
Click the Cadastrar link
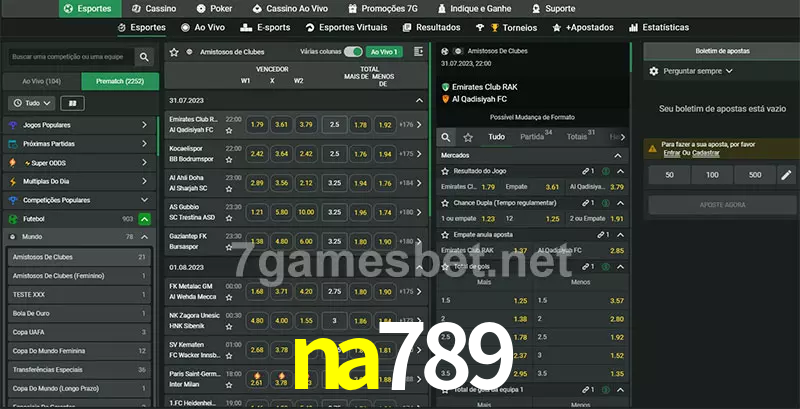[706, 153]
